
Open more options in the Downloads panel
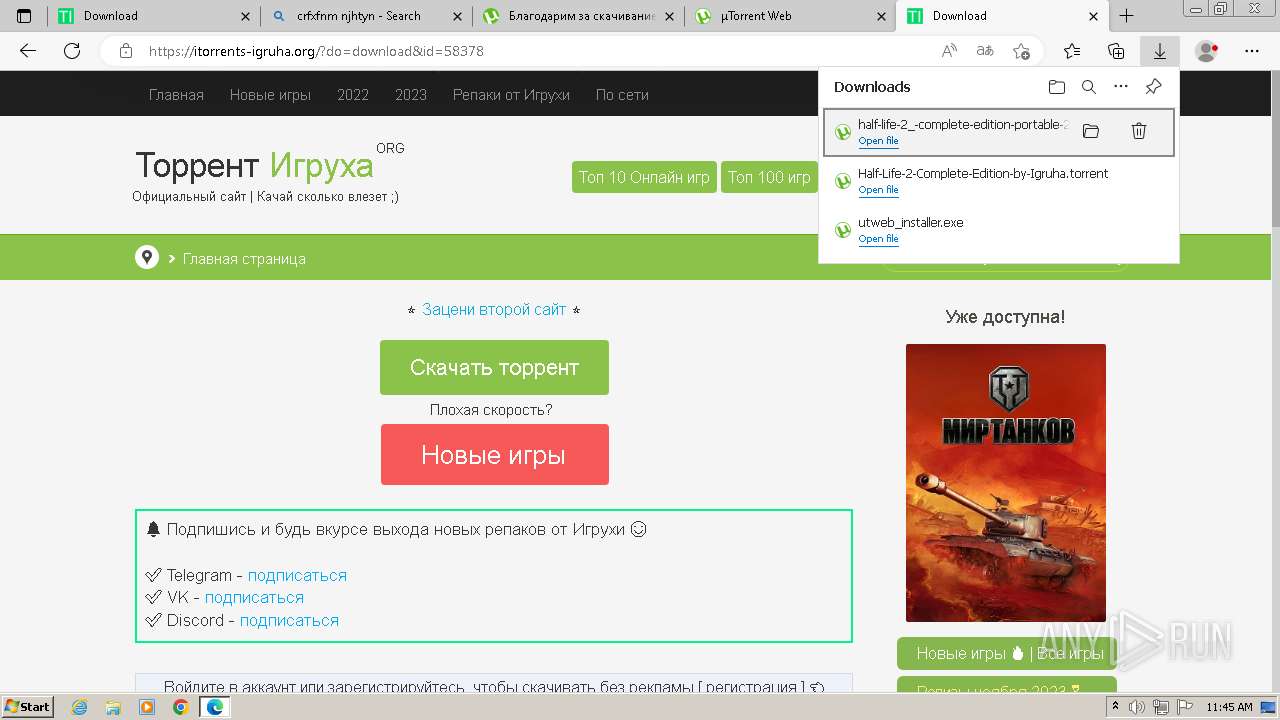(x=1121, y=87)
